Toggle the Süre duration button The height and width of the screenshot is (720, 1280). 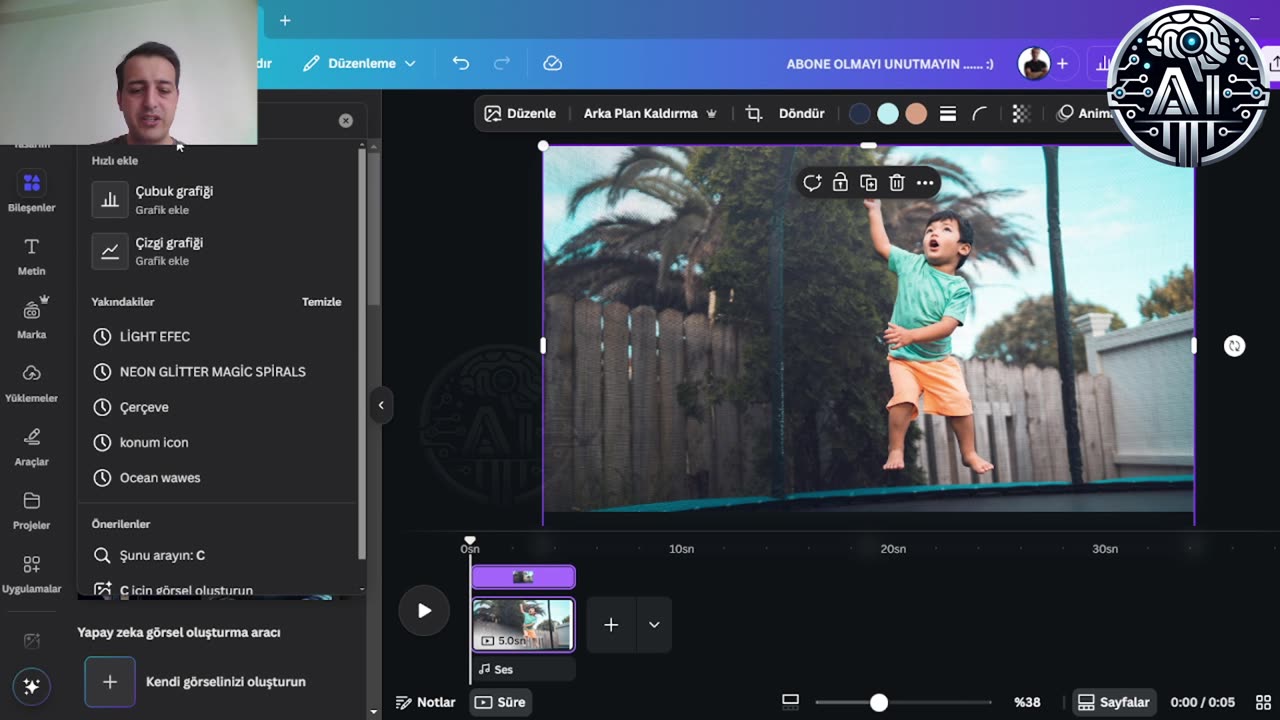click(x=501, y=702)
